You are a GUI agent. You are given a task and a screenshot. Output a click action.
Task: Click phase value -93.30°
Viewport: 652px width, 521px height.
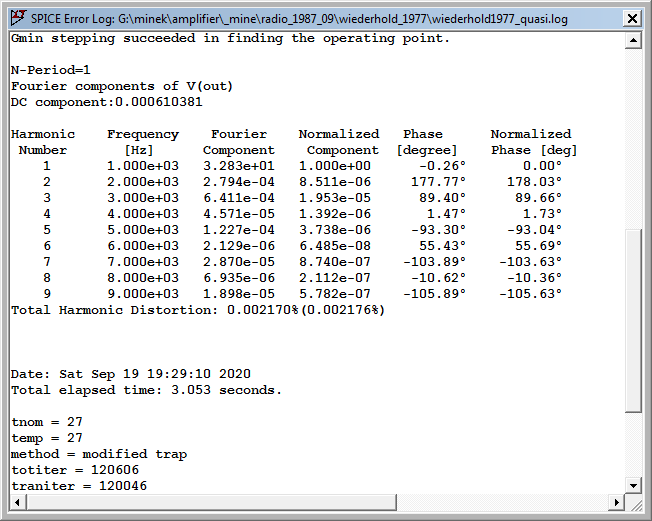[x=438, y=230]
